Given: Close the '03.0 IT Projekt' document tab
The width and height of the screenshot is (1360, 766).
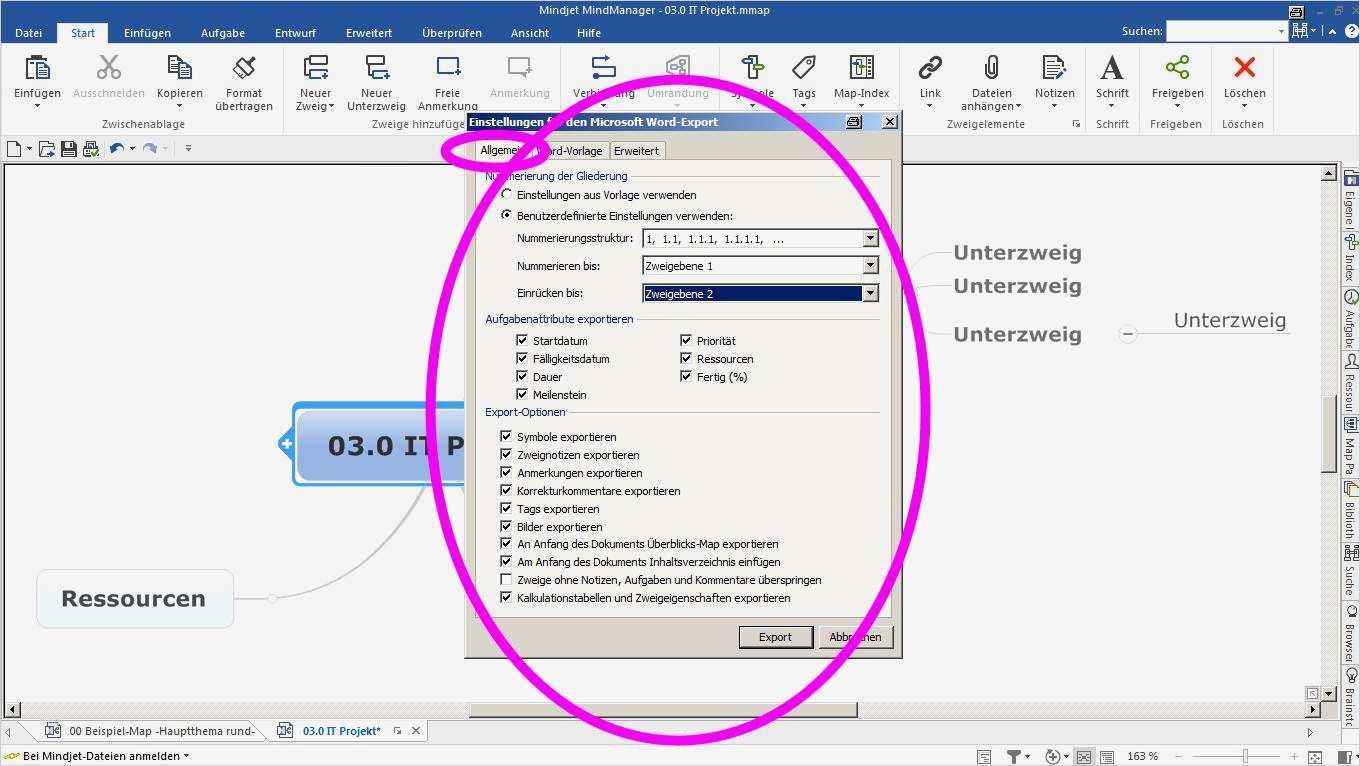Looking at the screenshot, I should (416, 731).
